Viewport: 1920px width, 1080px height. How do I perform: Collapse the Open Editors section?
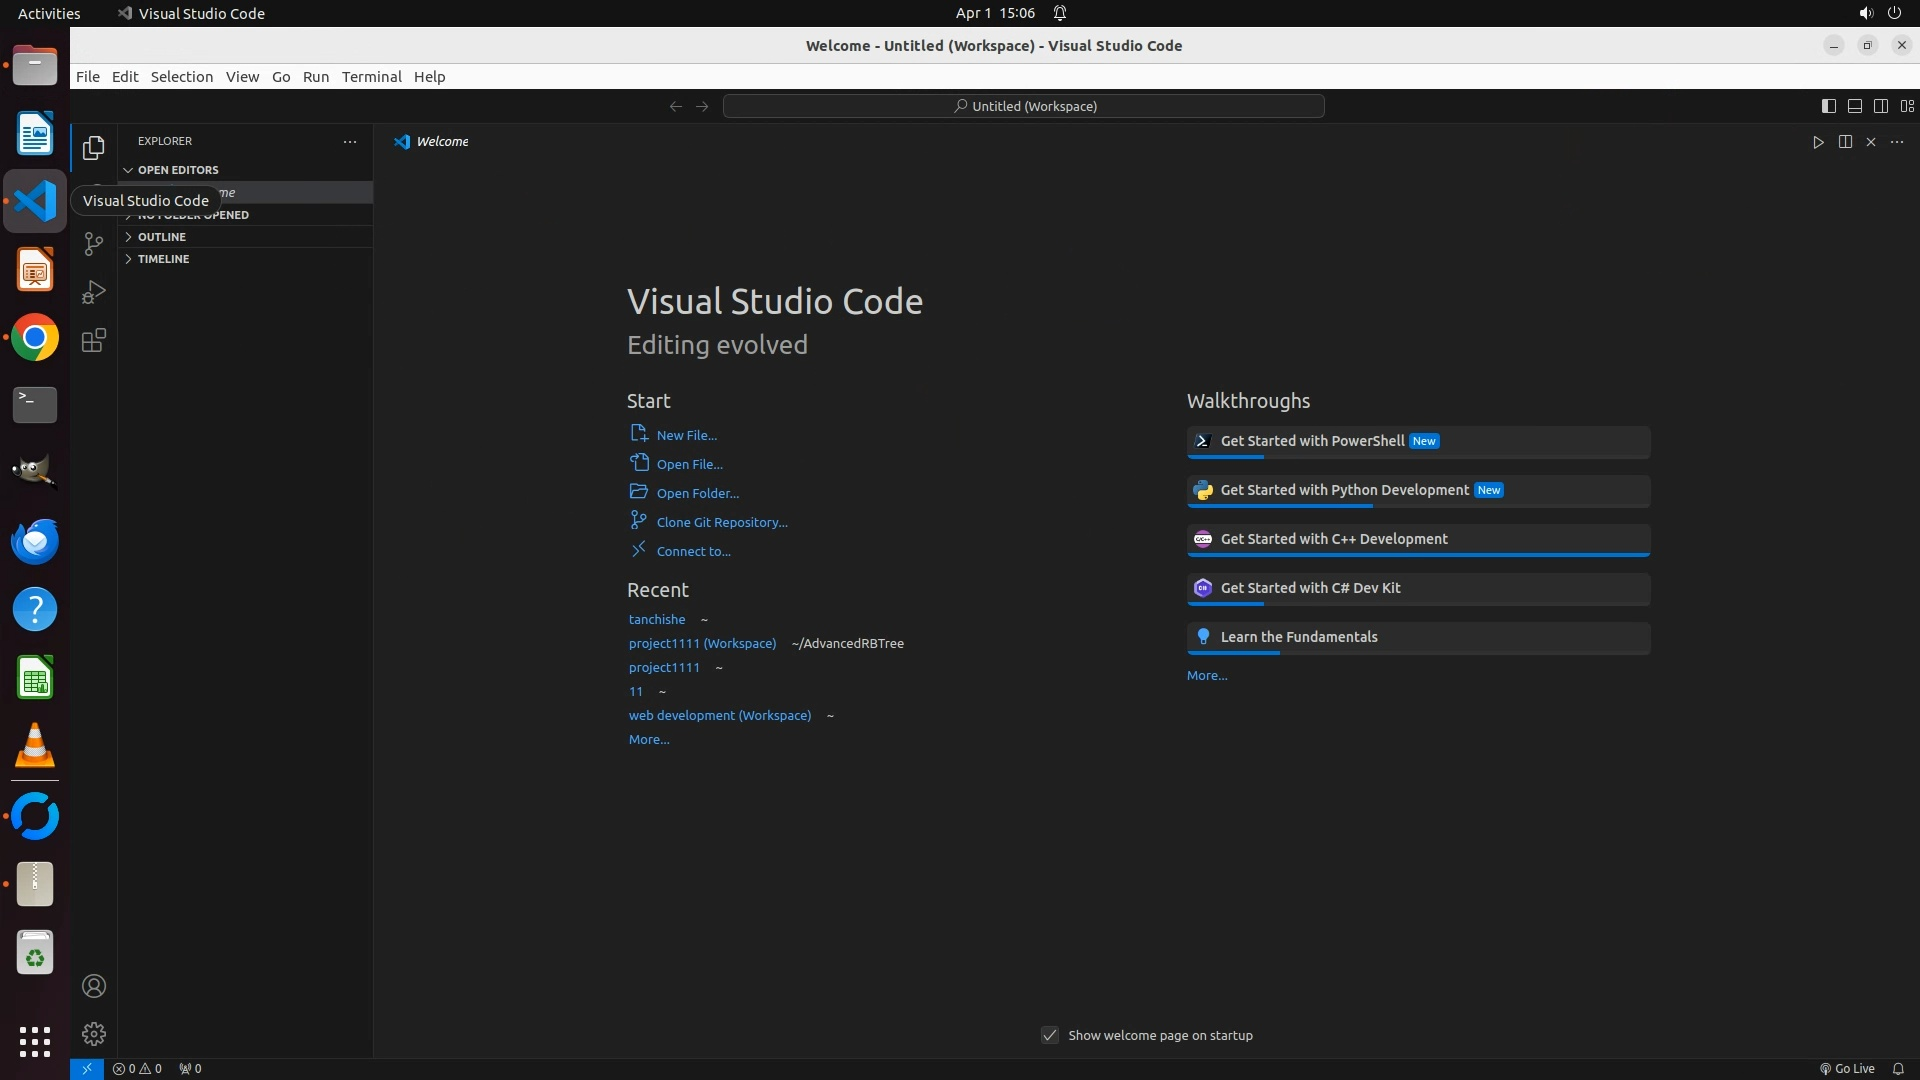[178, 170]
